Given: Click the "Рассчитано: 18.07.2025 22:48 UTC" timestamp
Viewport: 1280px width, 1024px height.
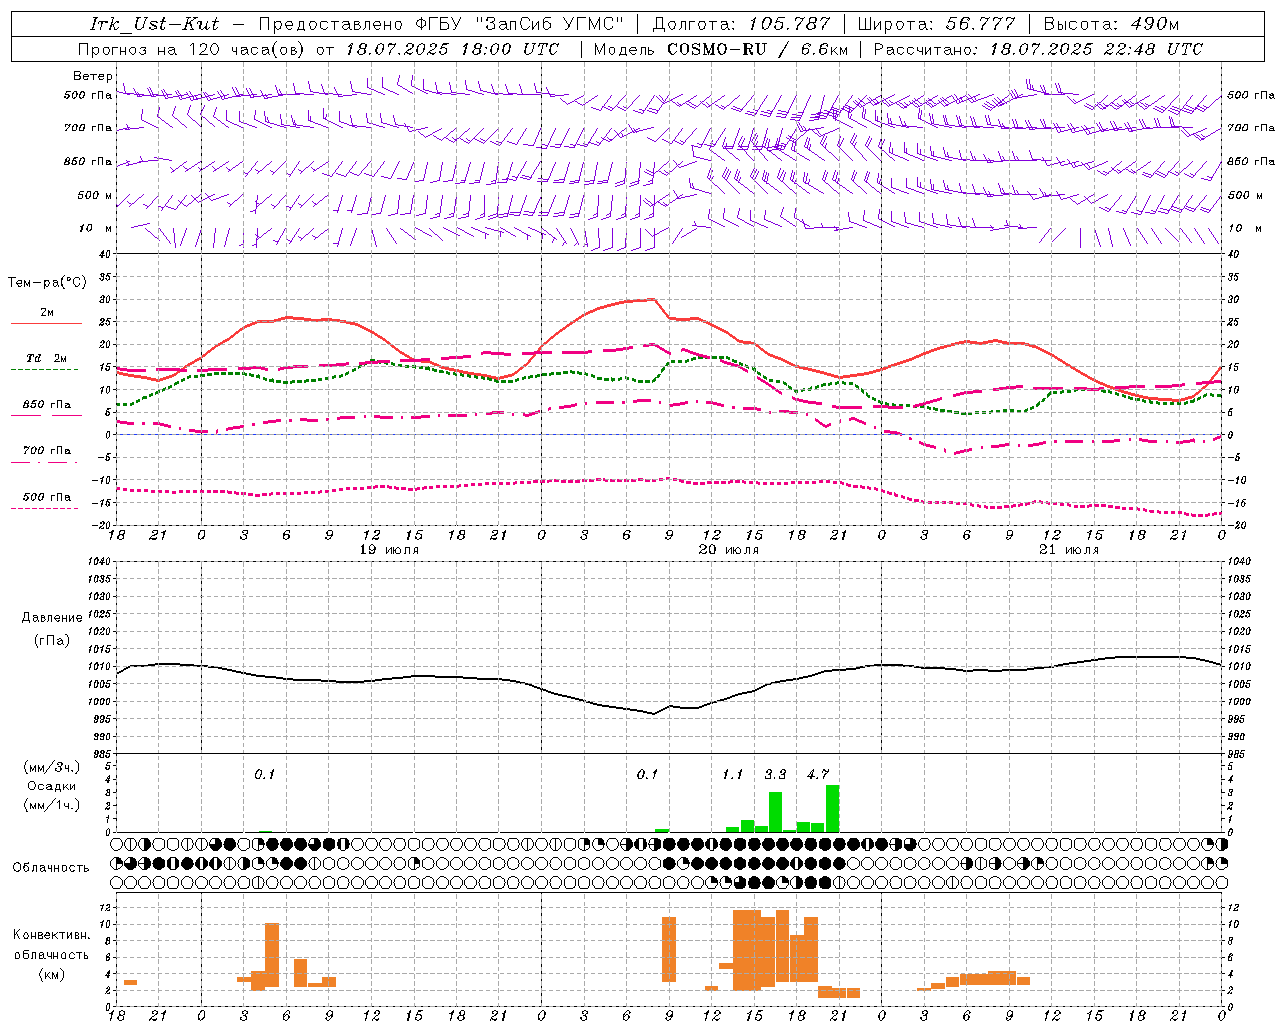Looking at the screenshot, I should coord(1038,49).
